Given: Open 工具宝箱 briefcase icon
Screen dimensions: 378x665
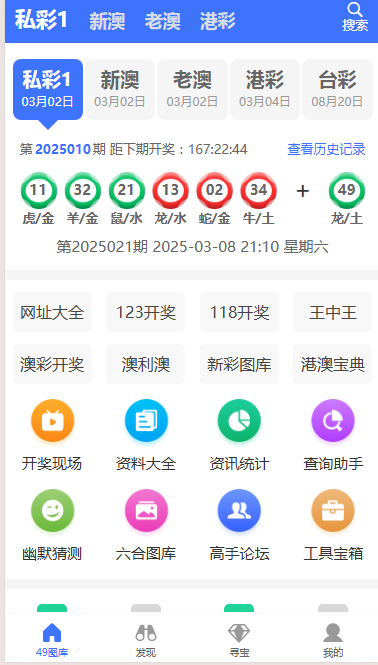Looking at the screenshot, I should coord(333,511).
